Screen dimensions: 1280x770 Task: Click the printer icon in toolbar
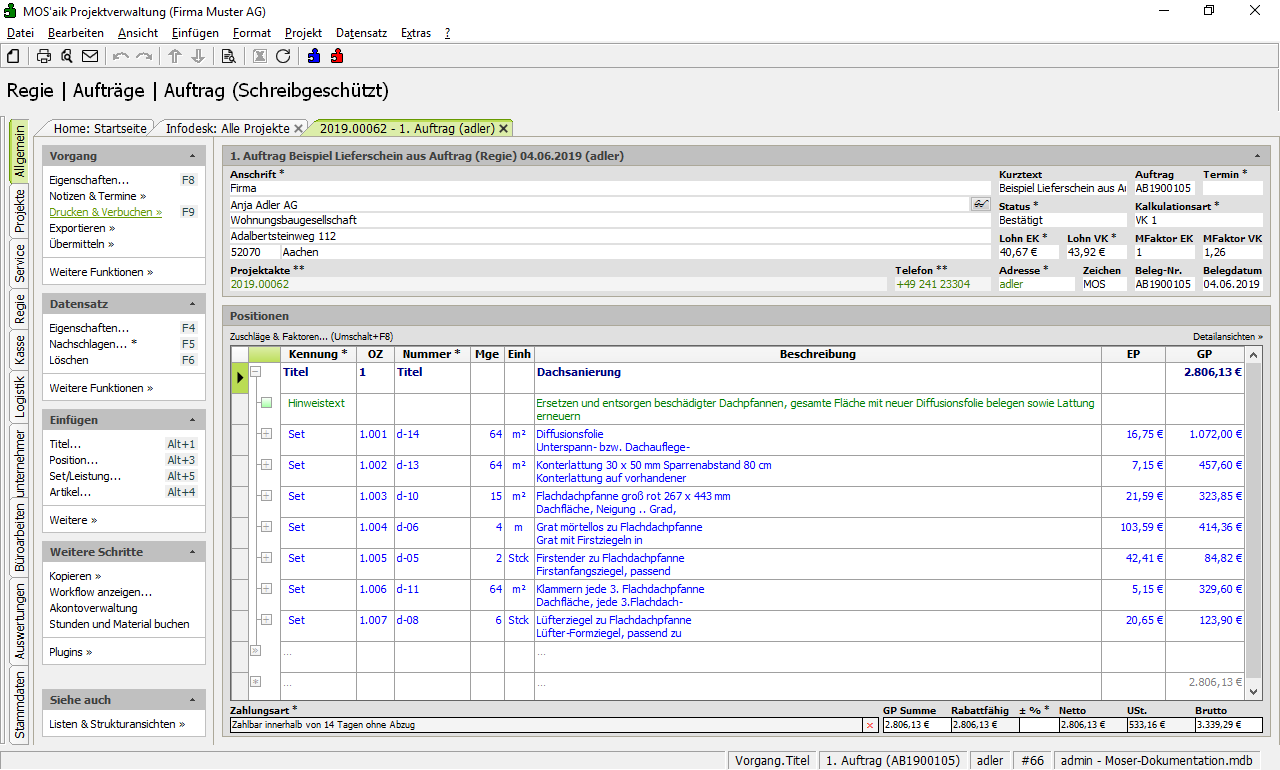pos(44,56)
